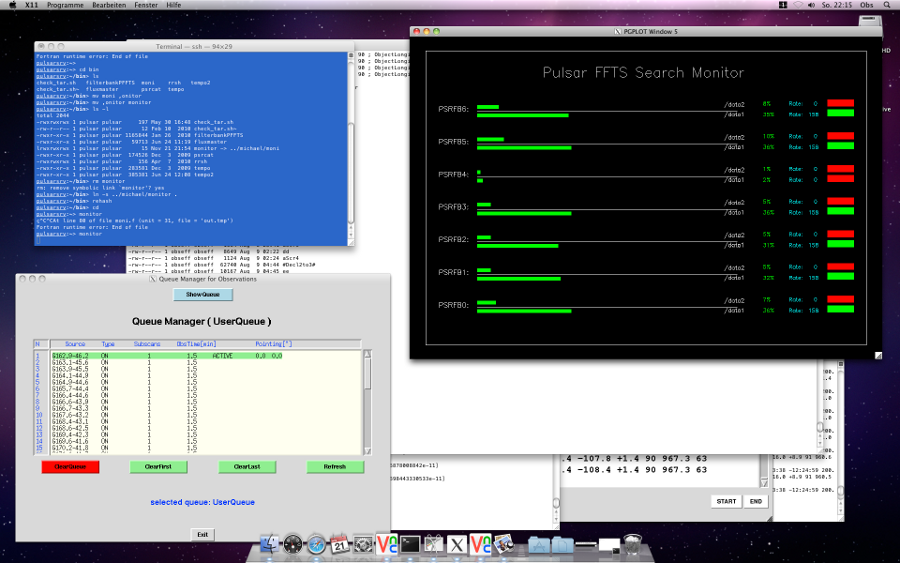Click the Terminal ssh window title bar
Screen dimensions: 900x563
(x=194, y=46)
